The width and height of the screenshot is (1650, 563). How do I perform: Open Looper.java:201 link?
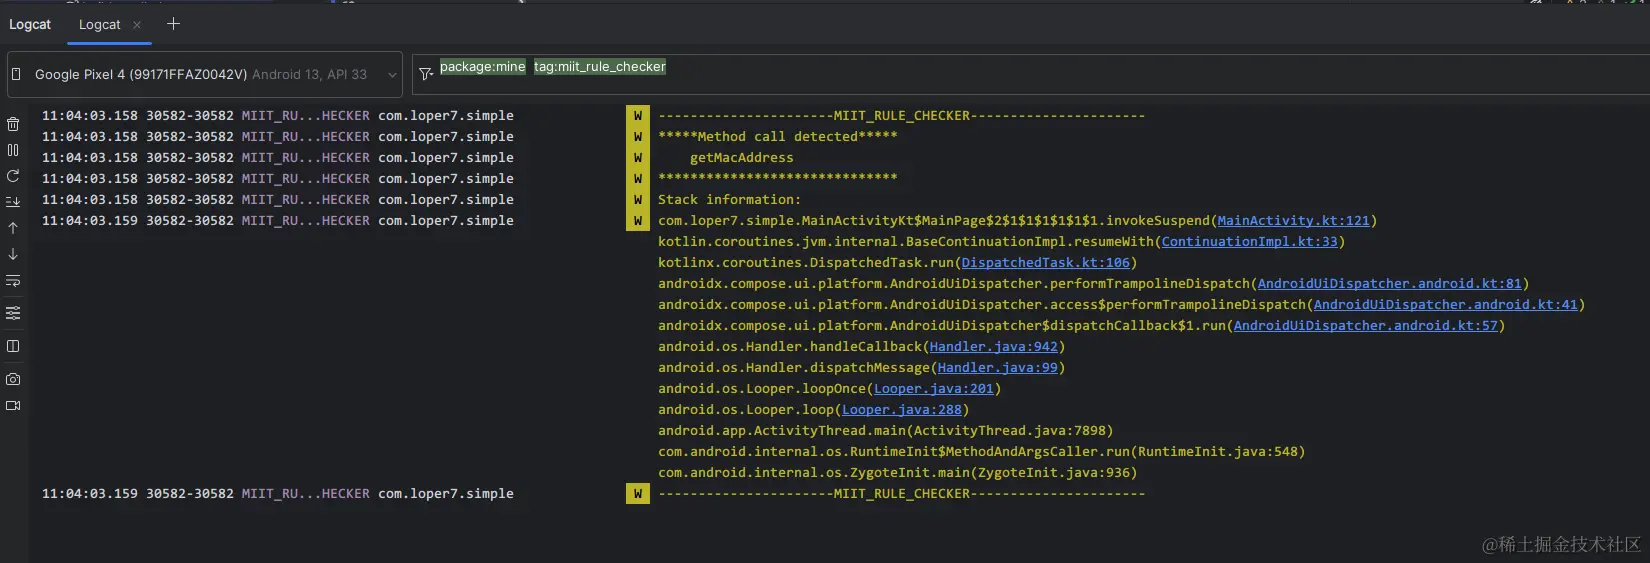click(x=933, y=388)
